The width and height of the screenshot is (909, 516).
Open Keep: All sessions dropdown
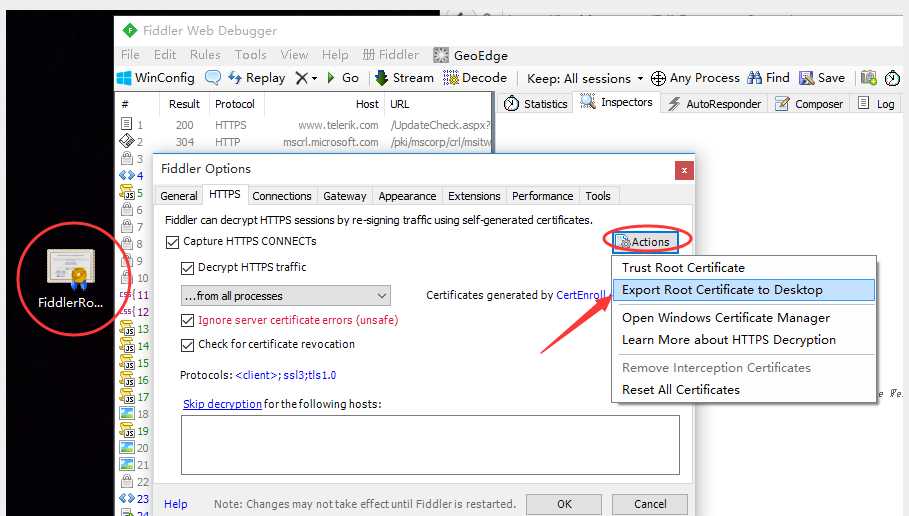(585, 78)
